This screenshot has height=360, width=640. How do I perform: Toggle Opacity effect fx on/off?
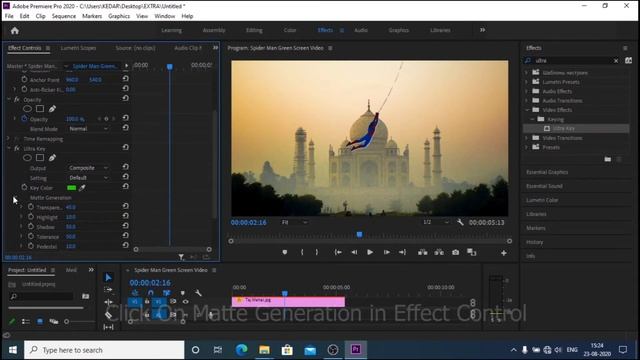click(17, 100)
